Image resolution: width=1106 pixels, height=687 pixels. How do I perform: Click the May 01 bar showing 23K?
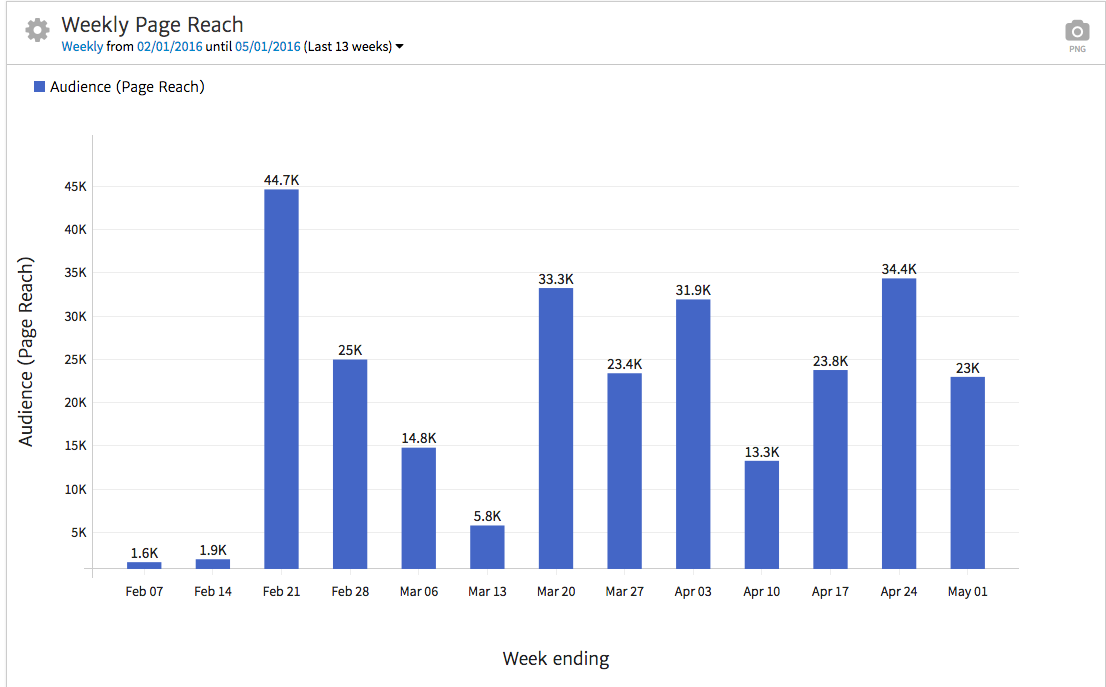point(967,472)
